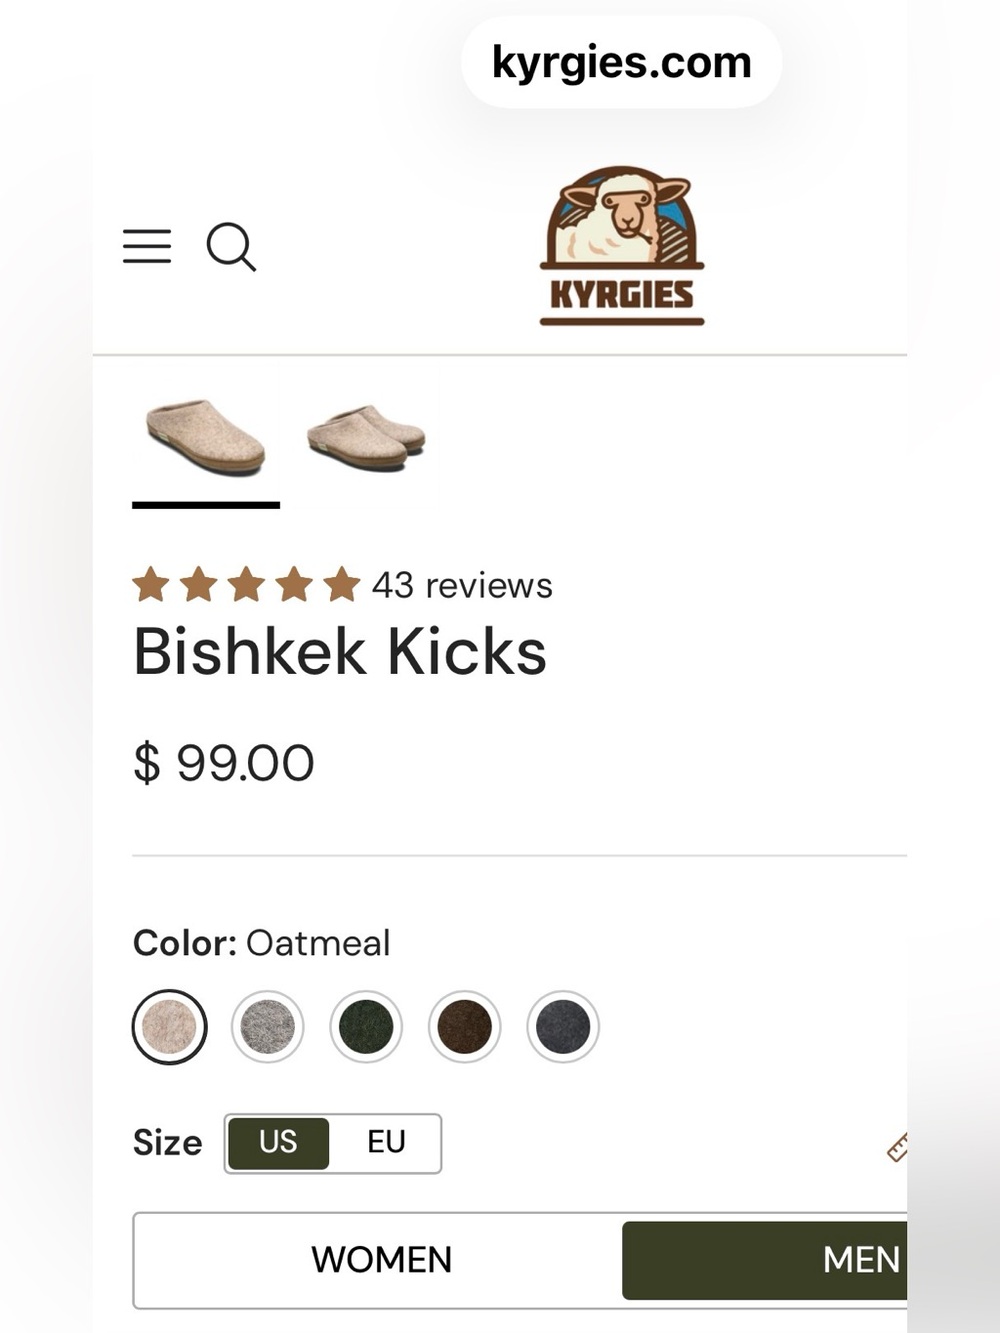Open size guide ruler icon
This screenshot has height=1333, width=1000.
pos(897,1147)
